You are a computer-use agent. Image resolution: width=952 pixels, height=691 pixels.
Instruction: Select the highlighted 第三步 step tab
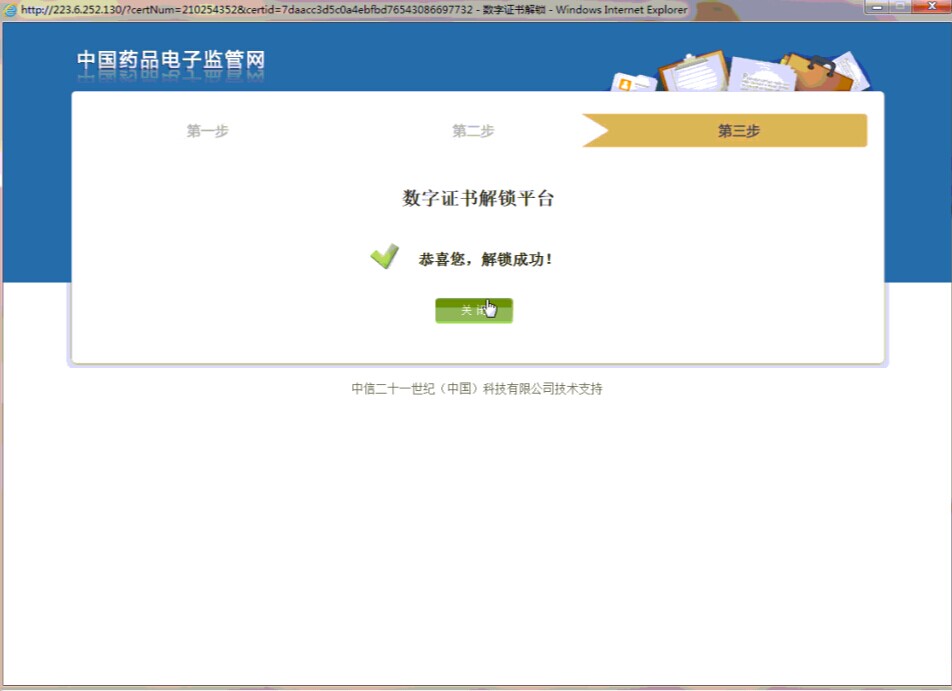738,131
